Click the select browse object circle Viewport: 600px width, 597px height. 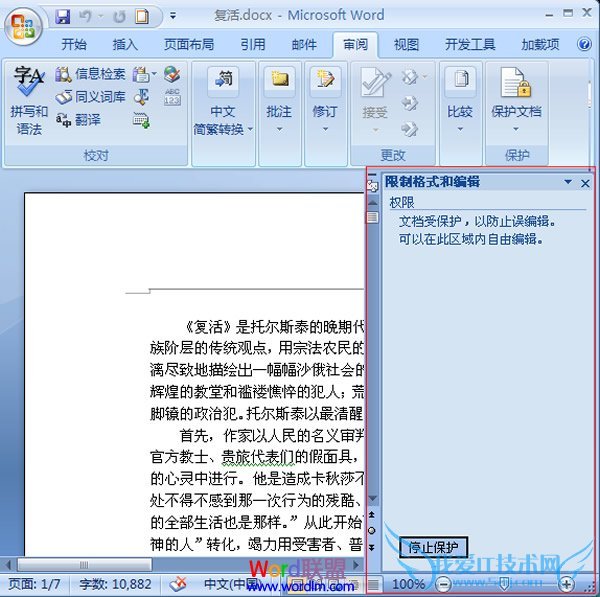click(x=372, y=531)
